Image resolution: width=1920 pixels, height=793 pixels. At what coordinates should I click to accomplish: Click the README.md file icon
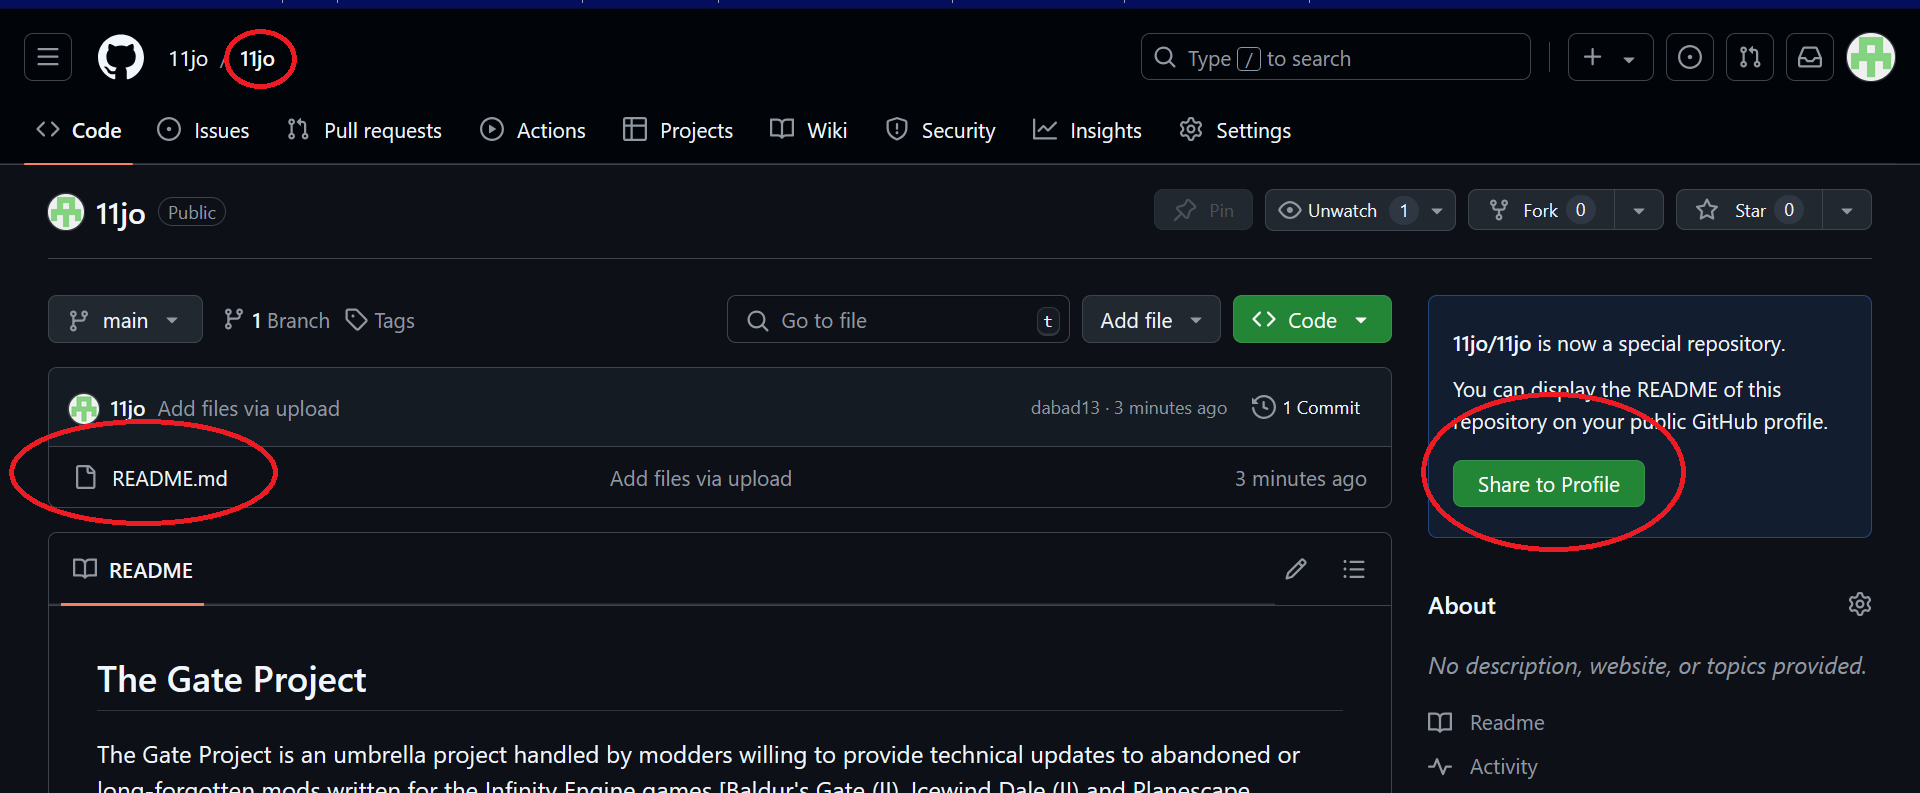point(86,478)
